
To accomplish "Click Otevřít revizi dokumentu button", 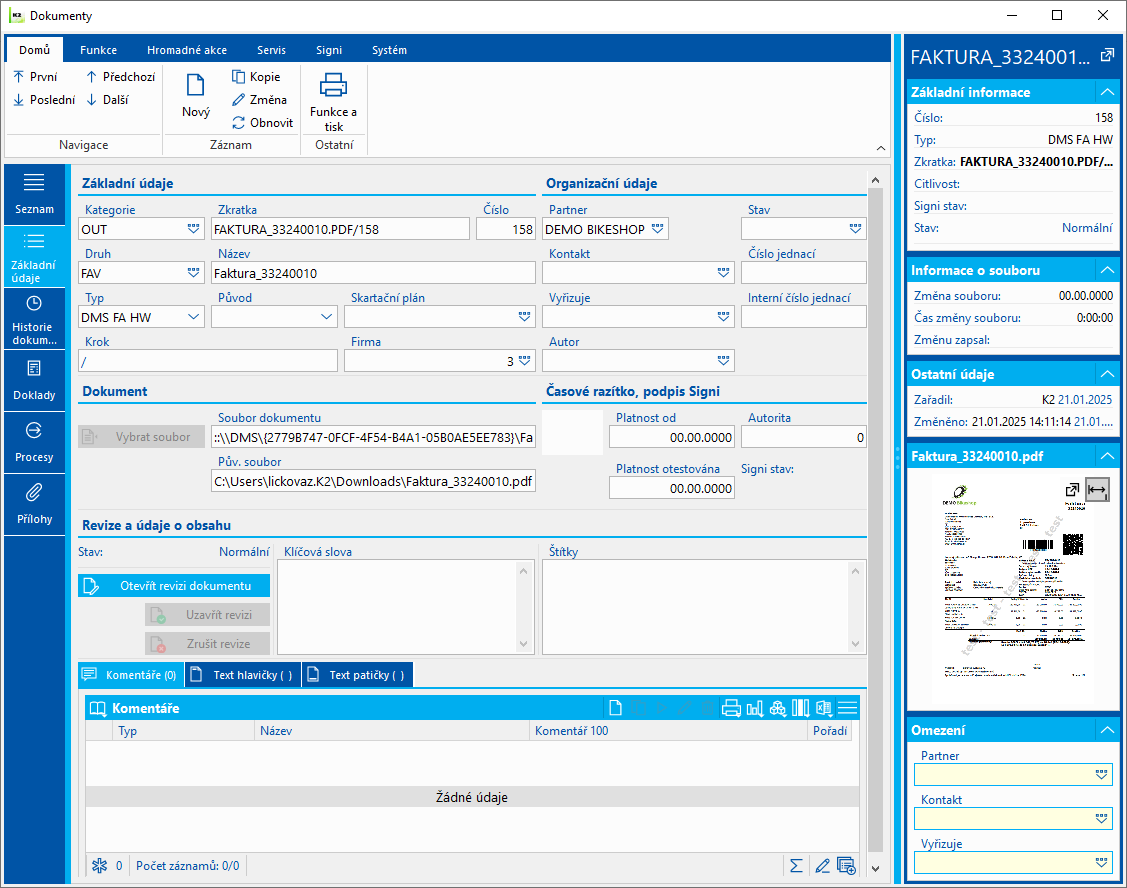I will pyautogui.click(x=174, y=586).
